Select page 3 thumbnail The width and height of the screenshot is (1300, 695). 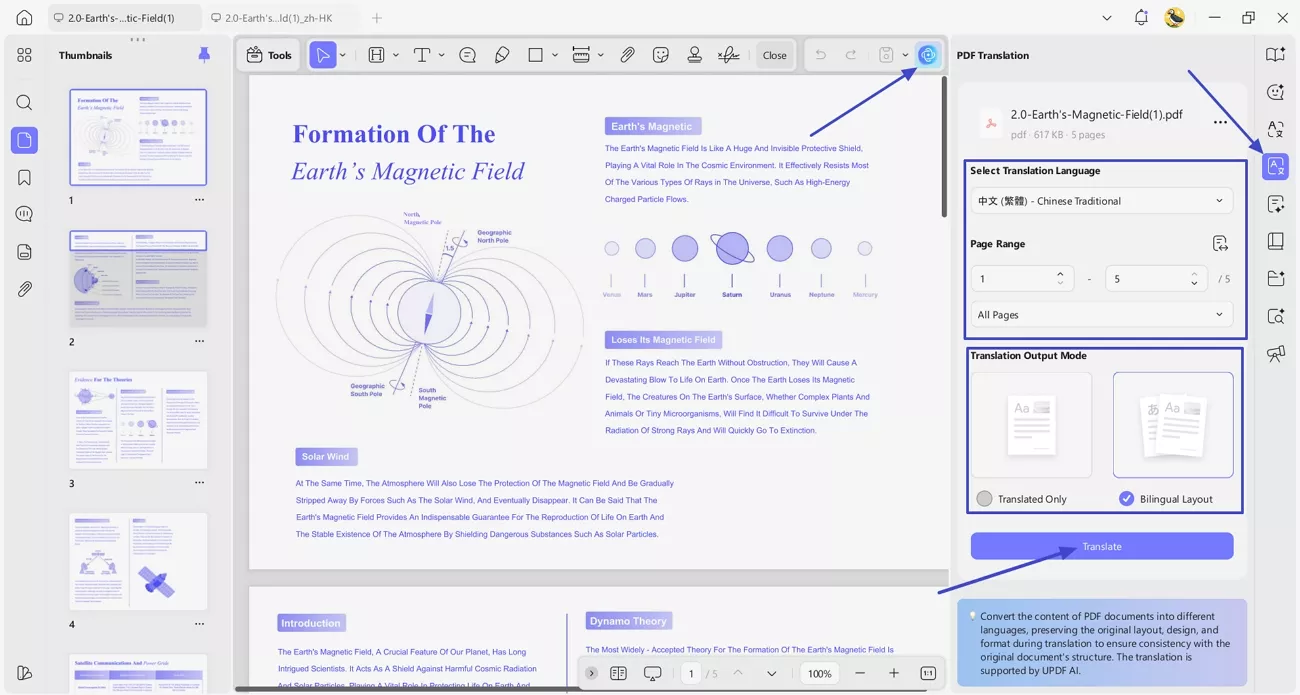[138, 420]
